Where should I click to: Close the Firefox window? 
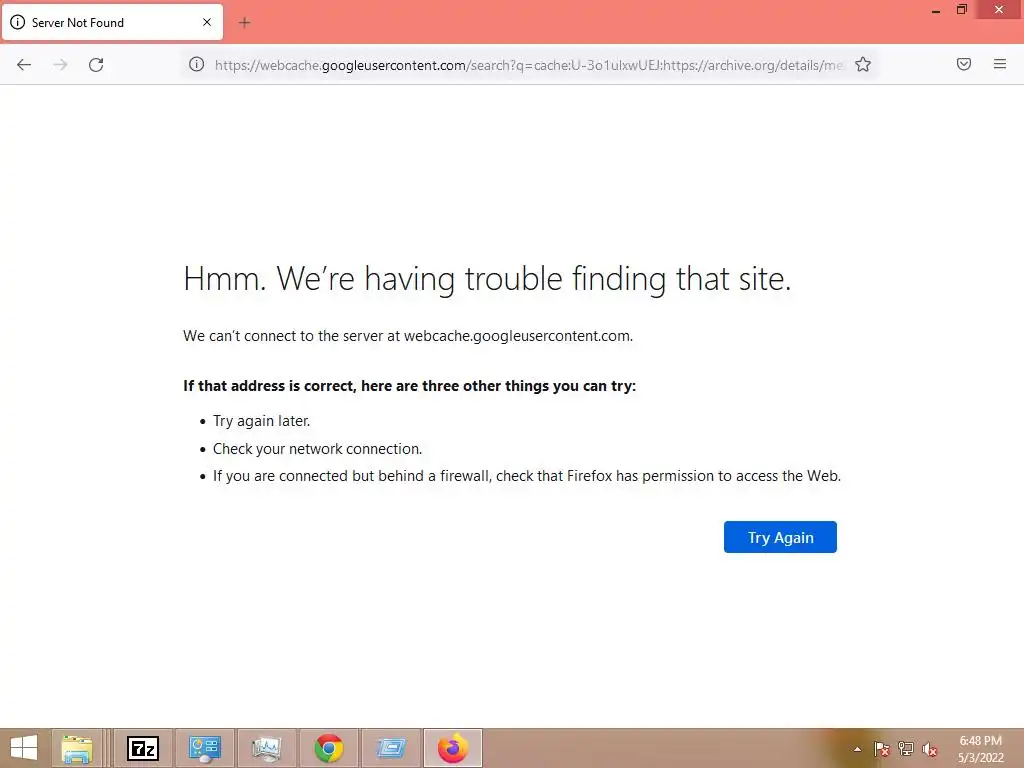[x=999, y=10]
